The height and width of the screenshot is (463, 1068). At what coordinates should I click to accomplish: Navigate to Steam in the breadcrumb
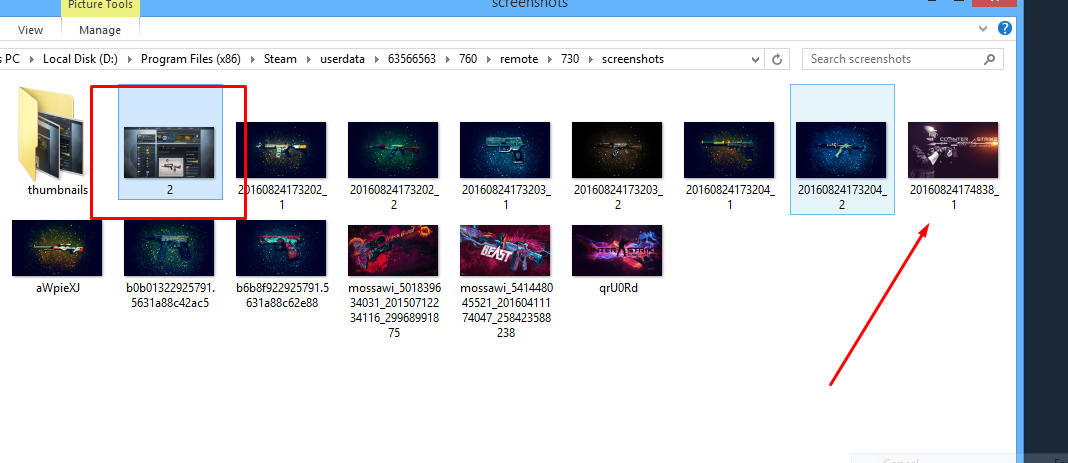tap(281, 59)
